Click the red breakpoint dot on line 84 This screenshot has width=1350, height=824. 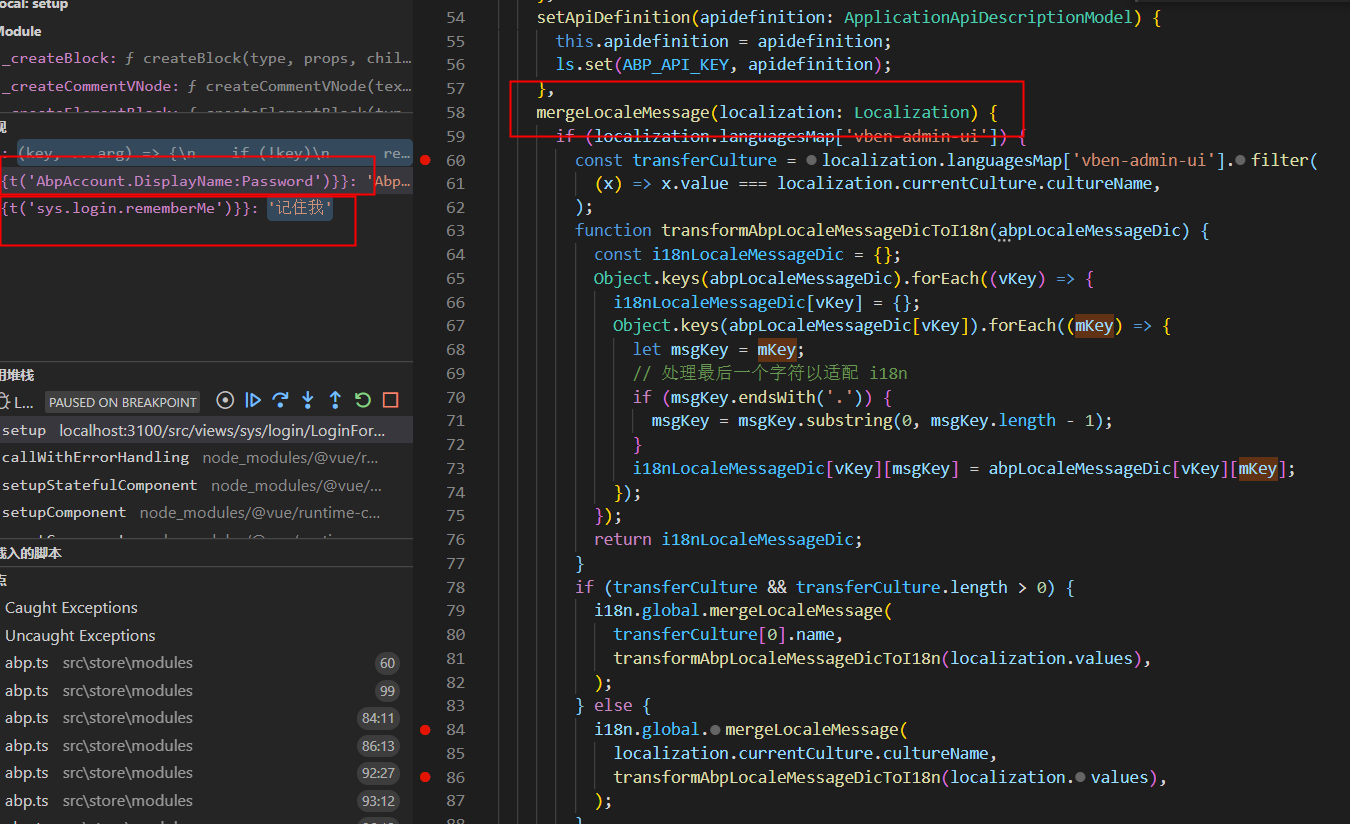point(424,729)
